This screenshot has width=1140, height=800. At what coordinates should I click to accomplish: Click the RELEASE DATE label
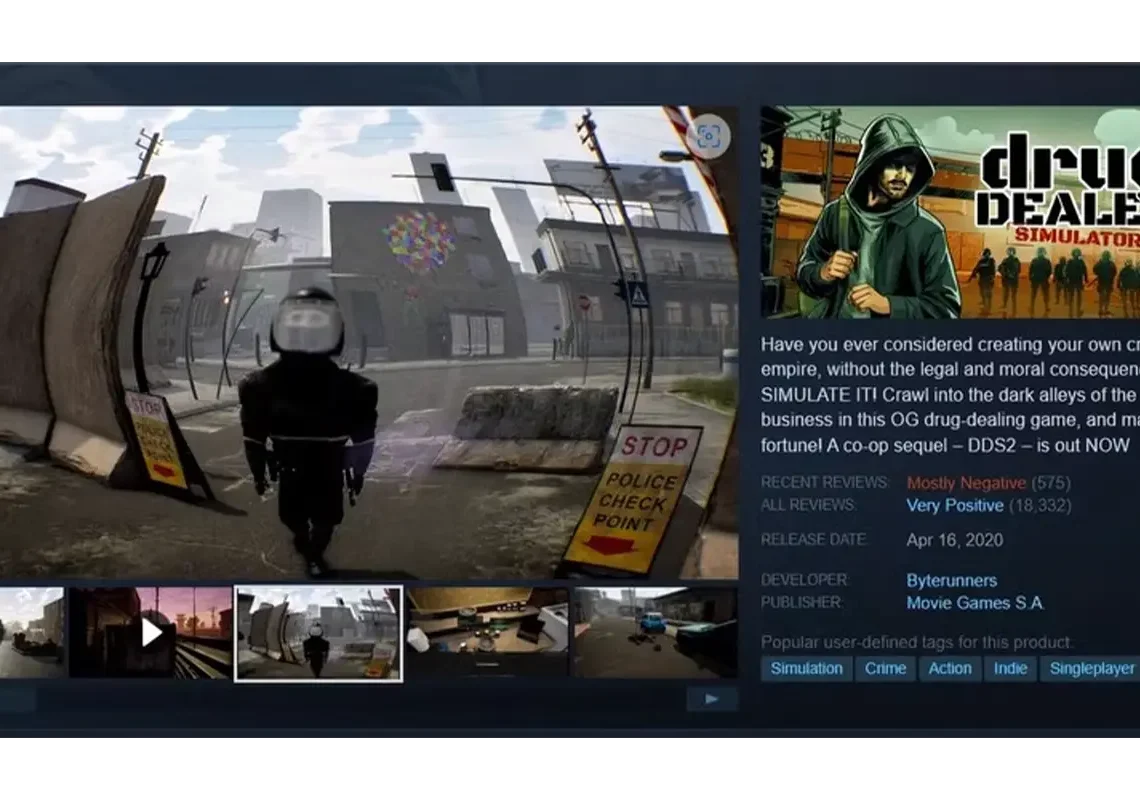814,540
